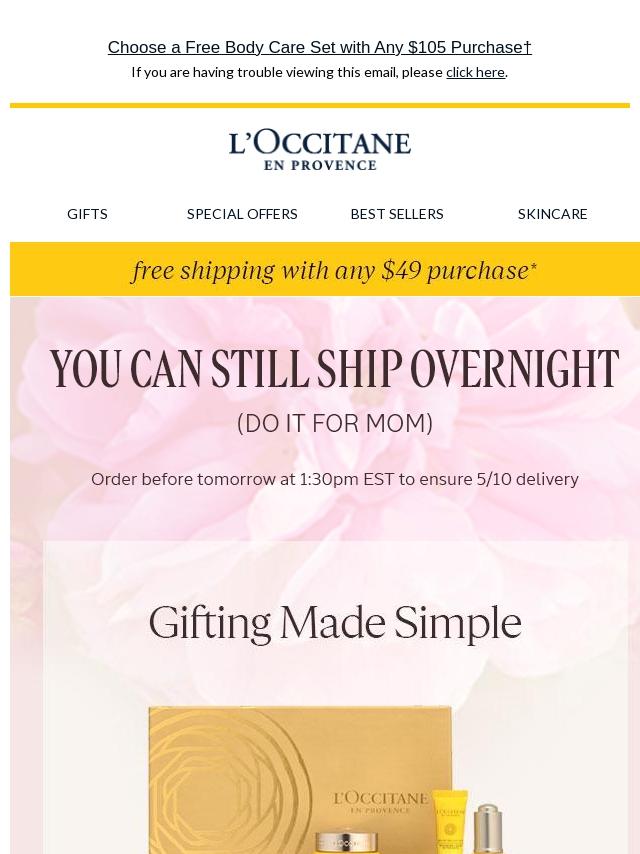
Task: Click the cream jar lid in gift set
Action: click(348, 841)
